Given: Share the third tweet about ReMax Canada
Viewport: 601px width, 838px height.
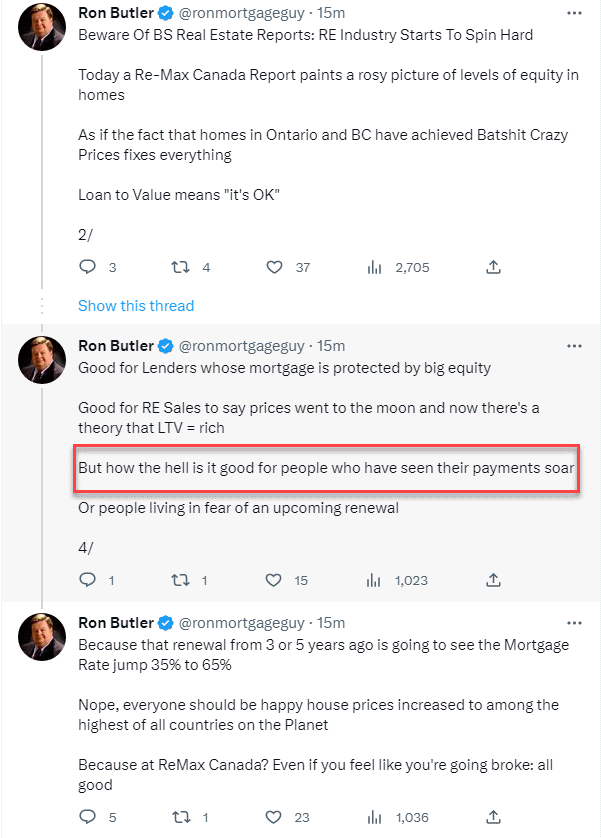Looking at the screenshot, I should tap(493, 817).
